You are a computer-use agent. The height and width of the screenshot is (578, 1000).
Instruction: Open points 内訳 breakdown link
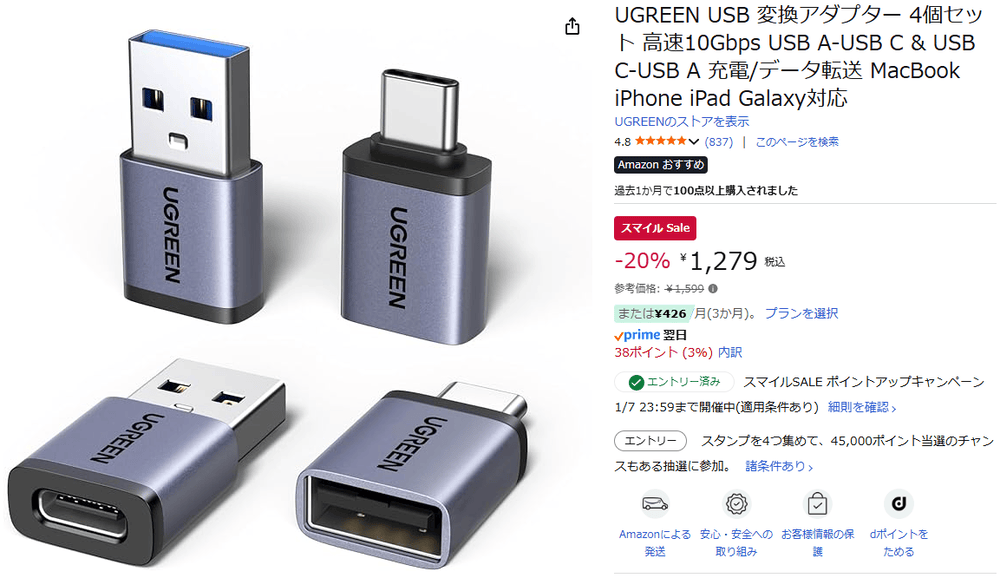(730, 352)
